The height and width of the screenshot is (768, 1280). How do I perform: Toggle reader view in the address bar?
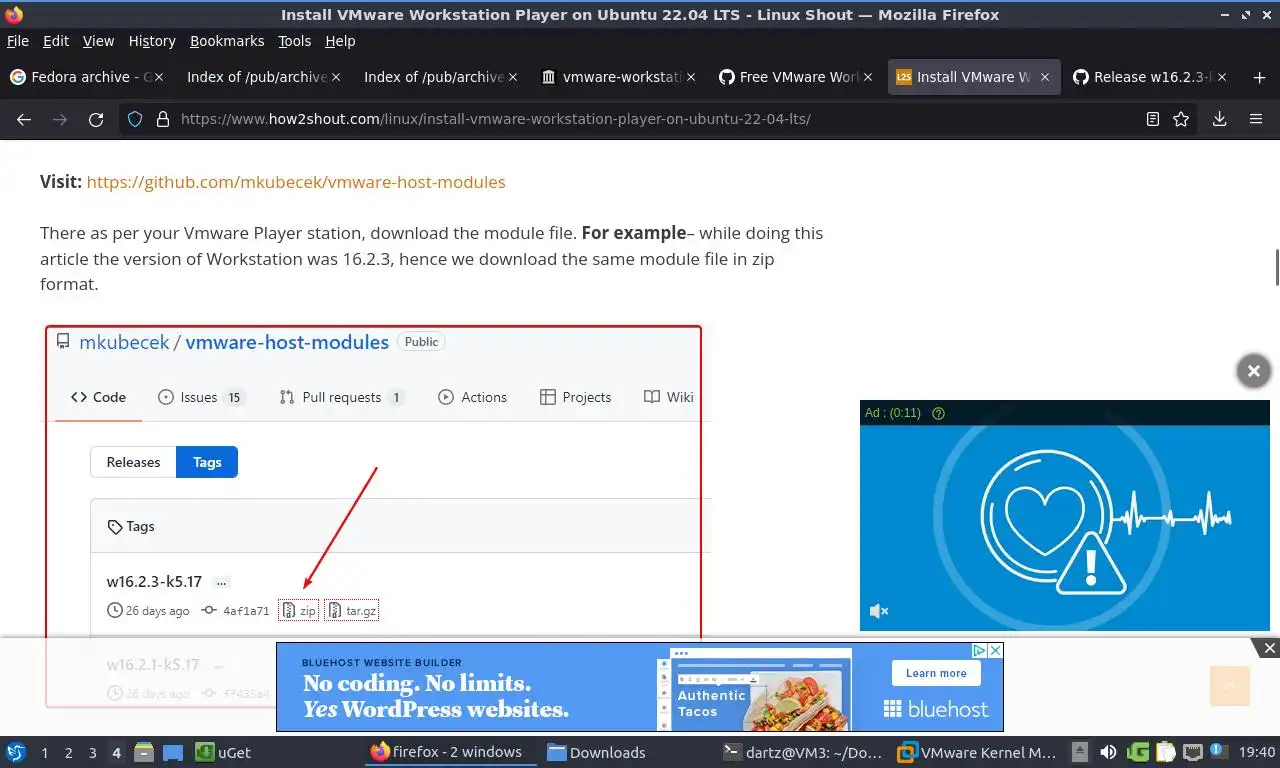(x=1153, y=119)
